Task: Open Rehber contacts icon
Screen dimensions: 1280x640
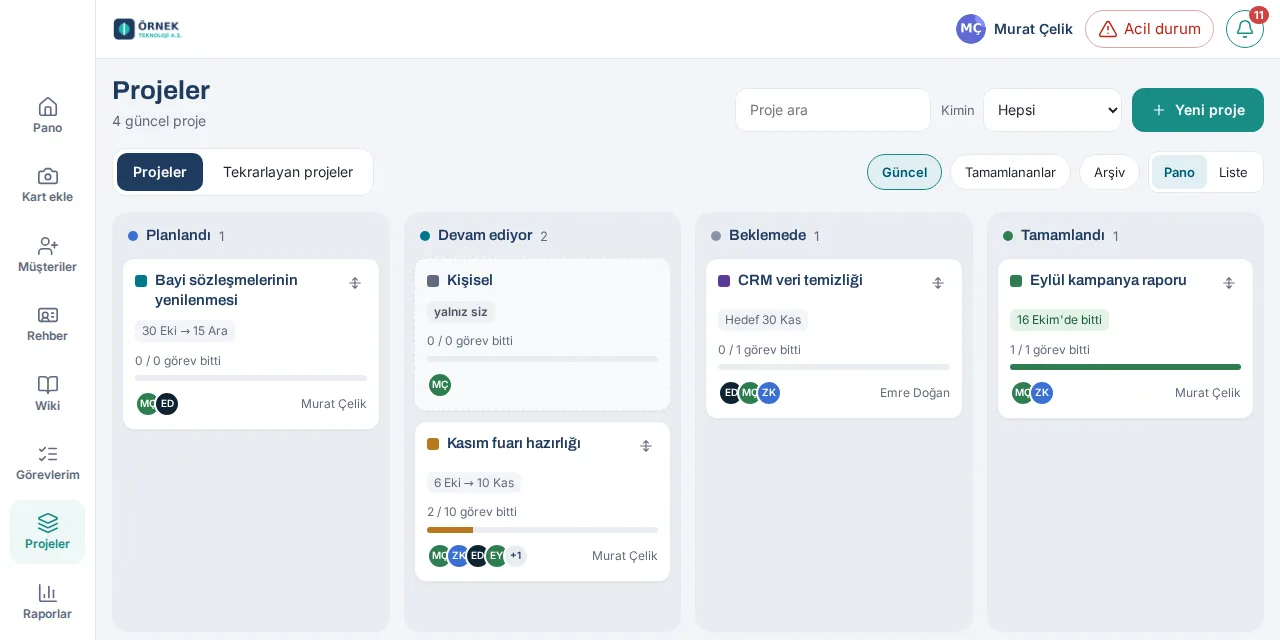Action: point(47,315)
